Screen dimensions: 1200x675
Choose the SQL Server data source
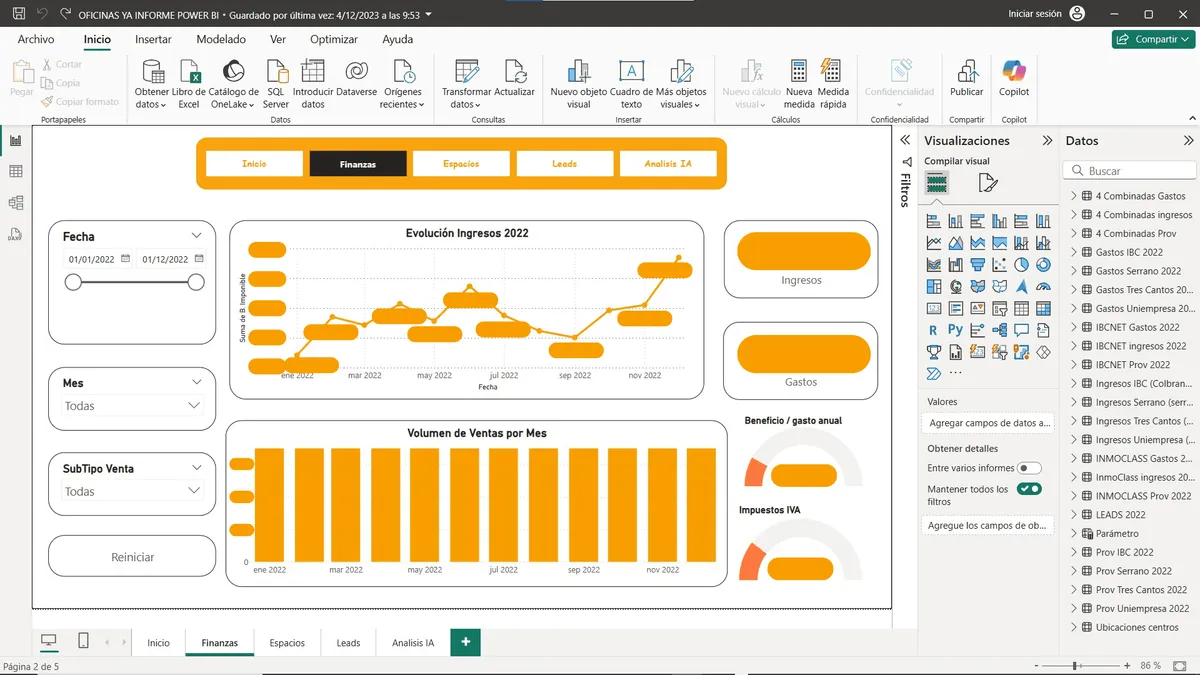click(276, 84)
